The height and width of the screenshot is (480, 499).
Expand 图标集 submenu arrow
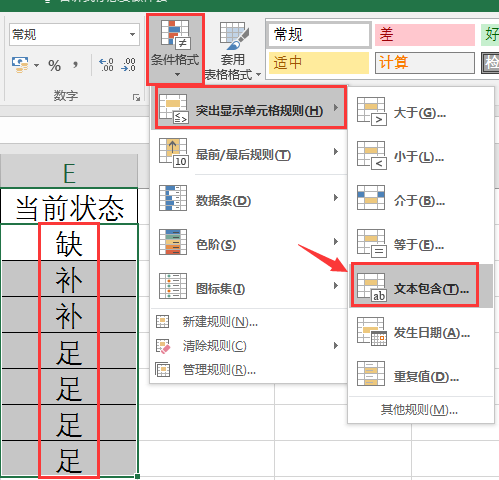[x=336, y=286]
